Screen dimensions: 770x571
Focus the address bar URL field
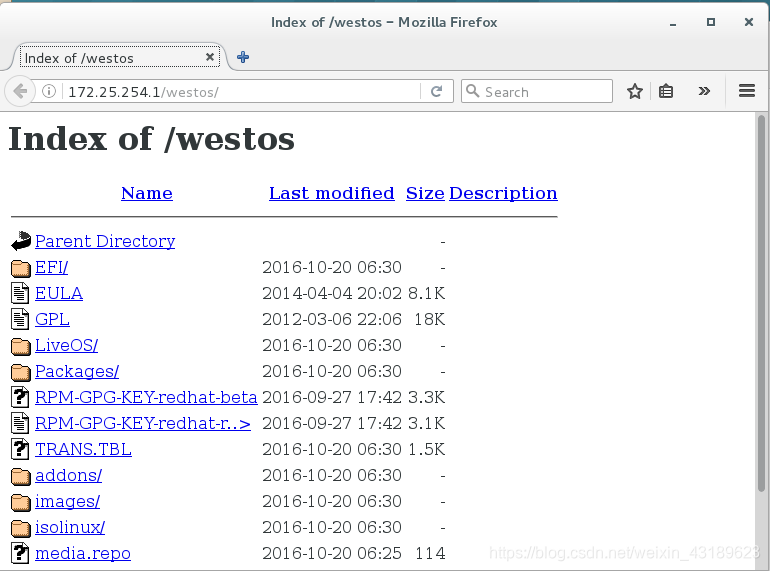click(x=241, y=92)
